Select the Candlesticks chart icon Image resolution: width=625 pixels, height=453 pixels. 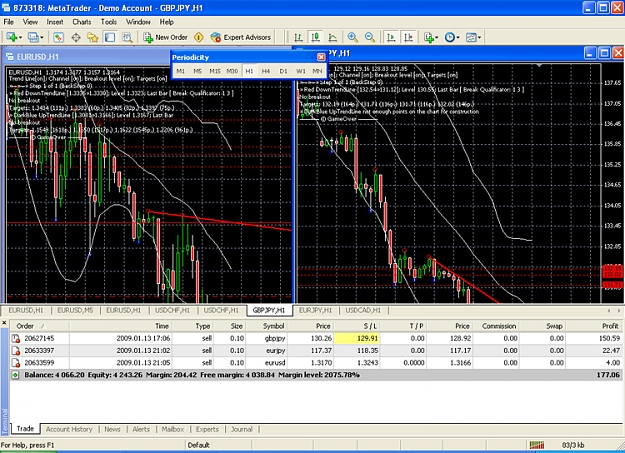pyautogui.click(x=315, y=37)
